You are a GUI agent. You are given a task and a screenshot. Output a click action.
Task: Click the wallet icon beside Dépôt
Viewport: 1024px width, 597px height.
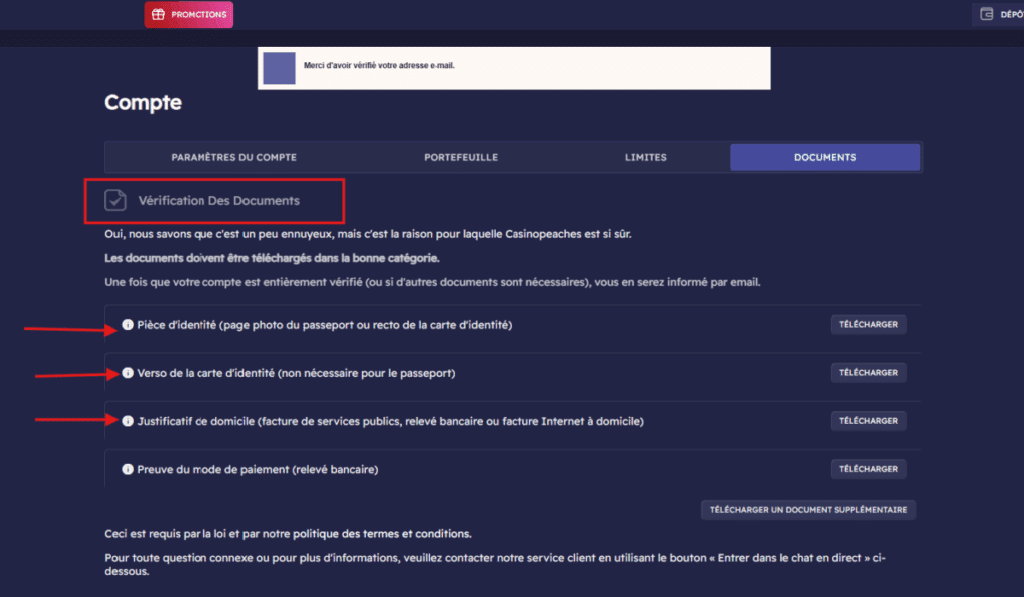[987, 14]
